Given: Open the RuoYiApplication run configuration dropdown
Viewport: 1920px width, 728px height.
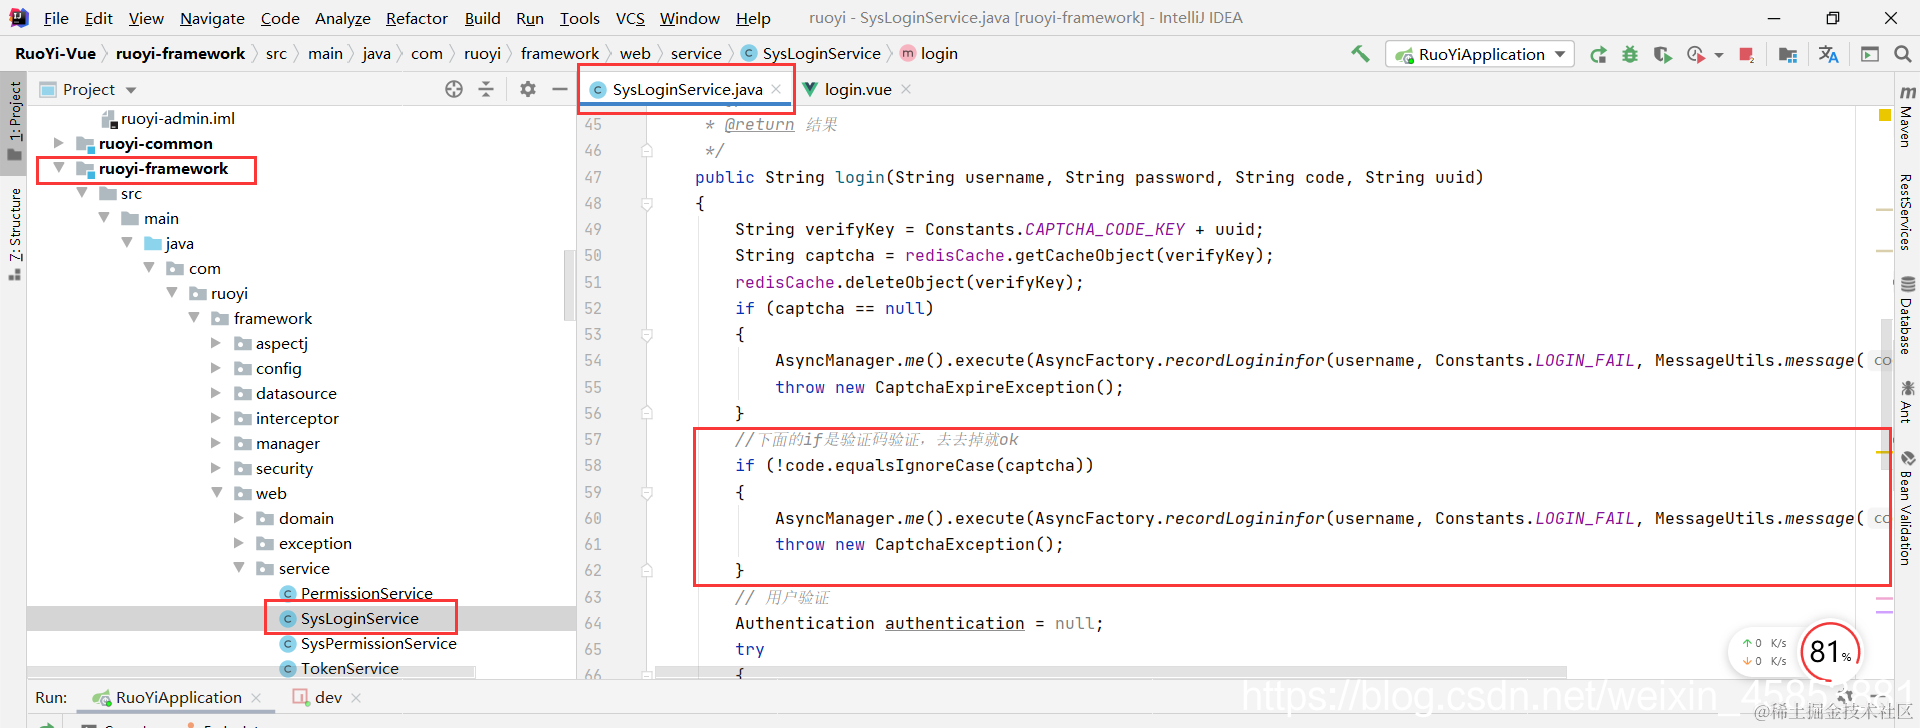Looking at the screenshot, I should [x=1481, y=54].
